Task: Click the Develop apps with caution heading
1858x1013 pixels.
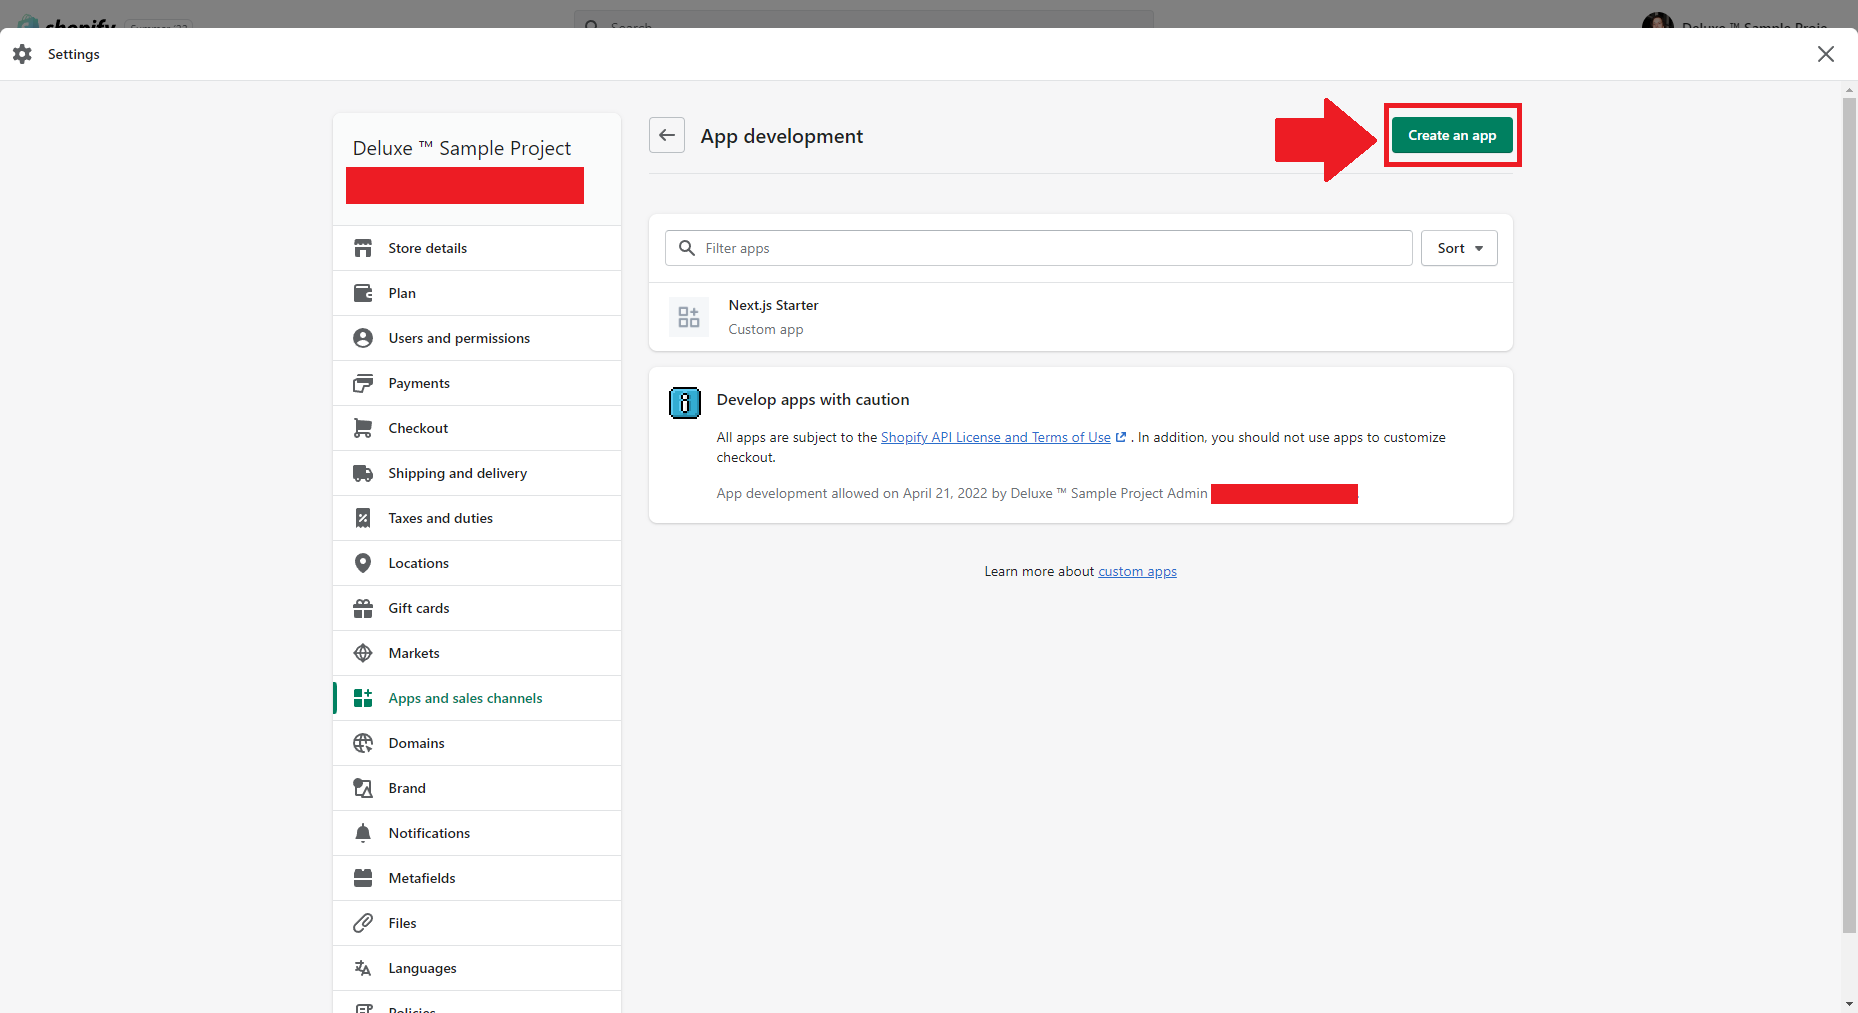Action: coord(813,399)
